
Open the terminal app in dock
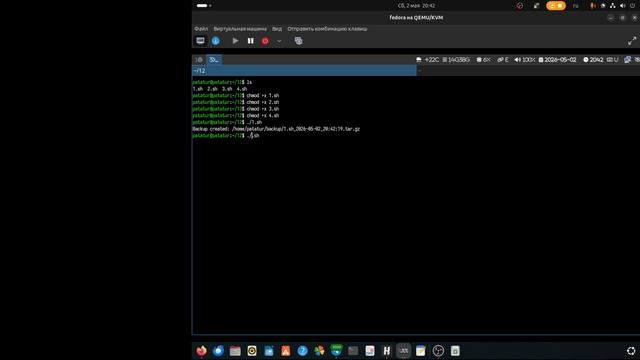tap(353, 351)
